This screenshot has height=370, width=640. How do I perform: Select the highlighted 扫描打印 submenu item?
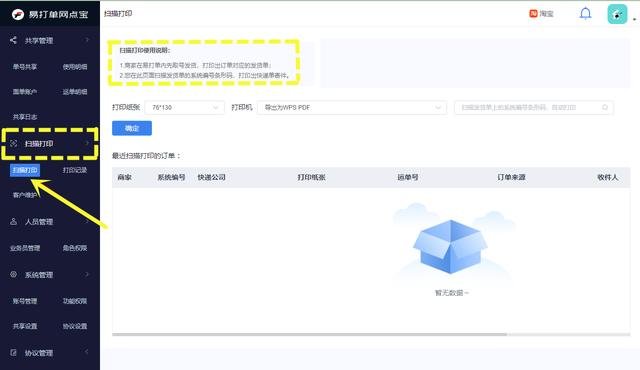pyautogui.click(x=25, y=170)
